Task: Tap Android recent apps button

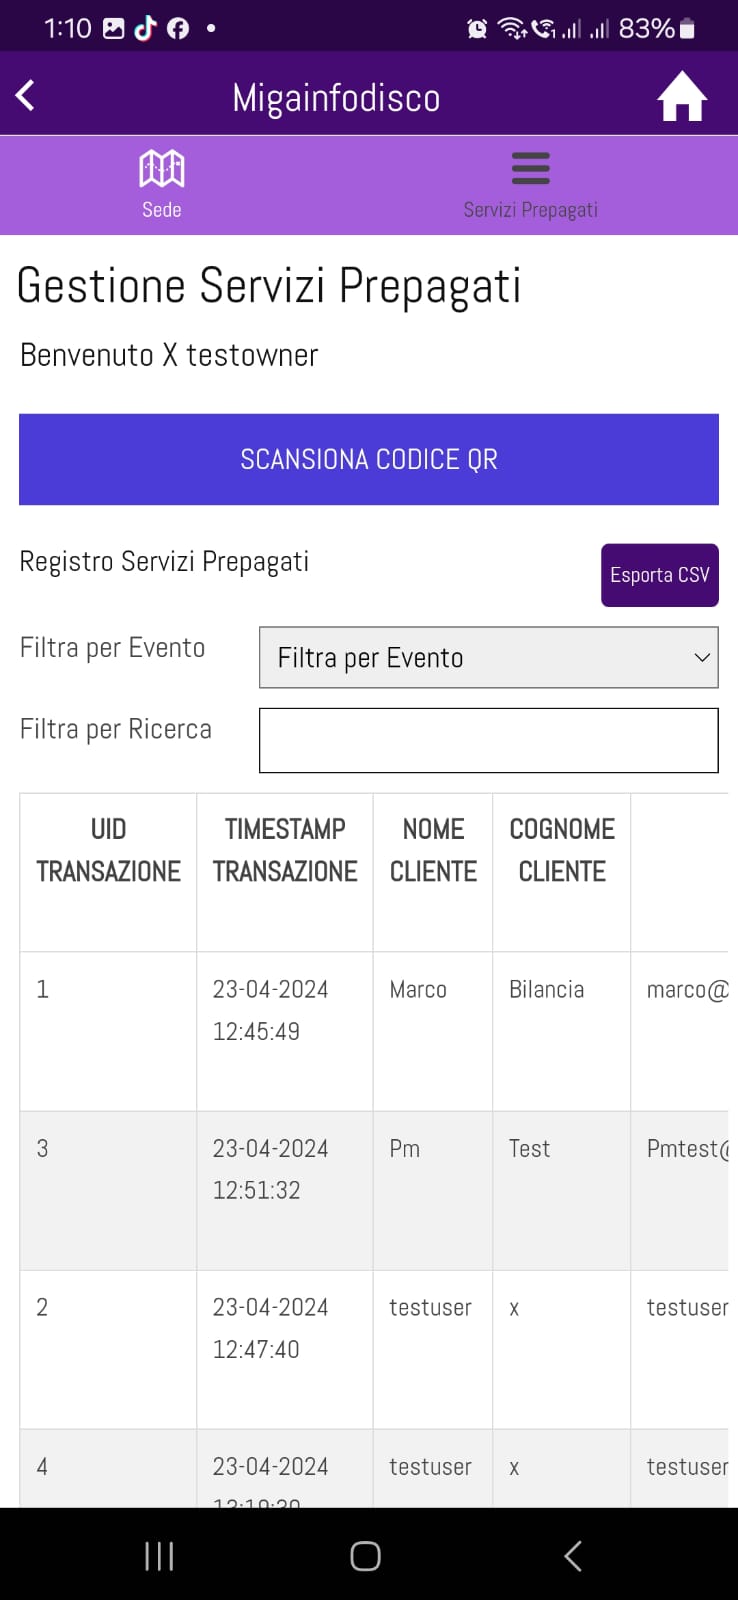Action: coord(159,1556)
